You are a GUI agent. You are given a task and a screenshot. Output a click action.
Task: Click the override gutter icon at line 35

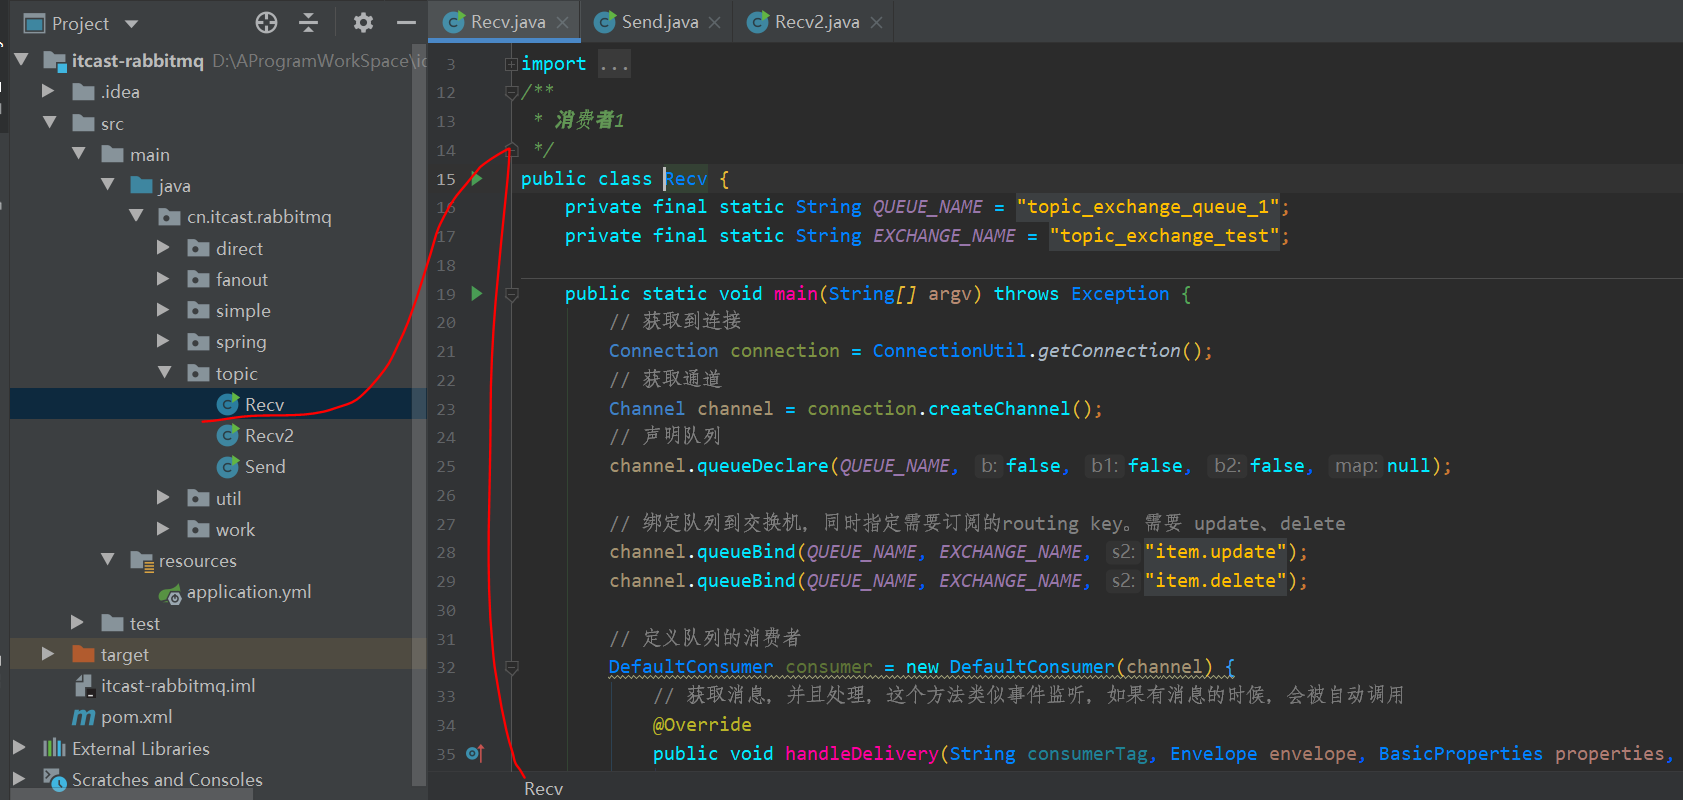pos(475,753)
